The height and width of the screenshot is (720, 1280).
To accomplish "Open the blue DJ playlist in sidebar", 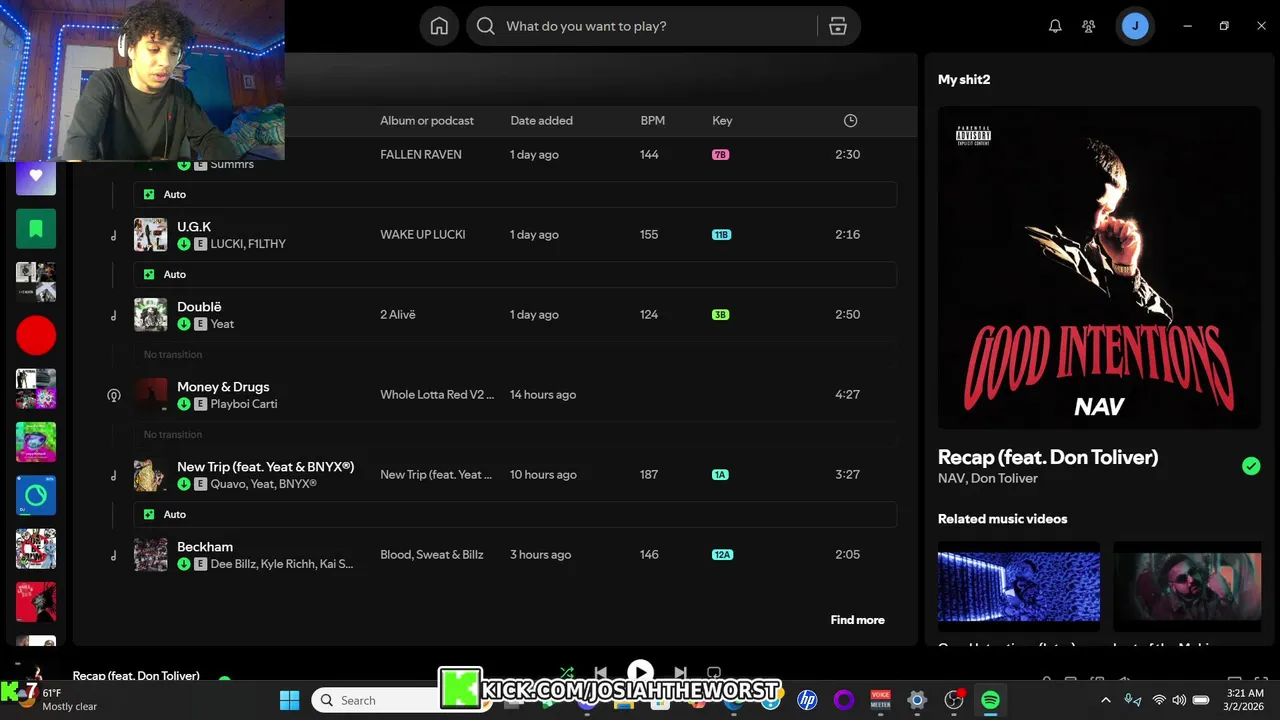I will [36, 495].
